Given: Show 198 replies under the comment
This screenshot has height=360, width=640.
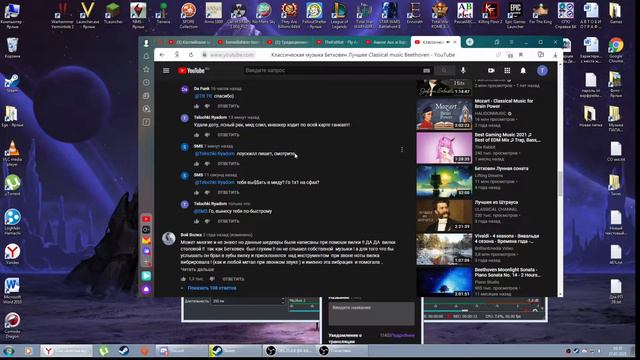Looking at the screenshot, I should click(x=212, y=288).
